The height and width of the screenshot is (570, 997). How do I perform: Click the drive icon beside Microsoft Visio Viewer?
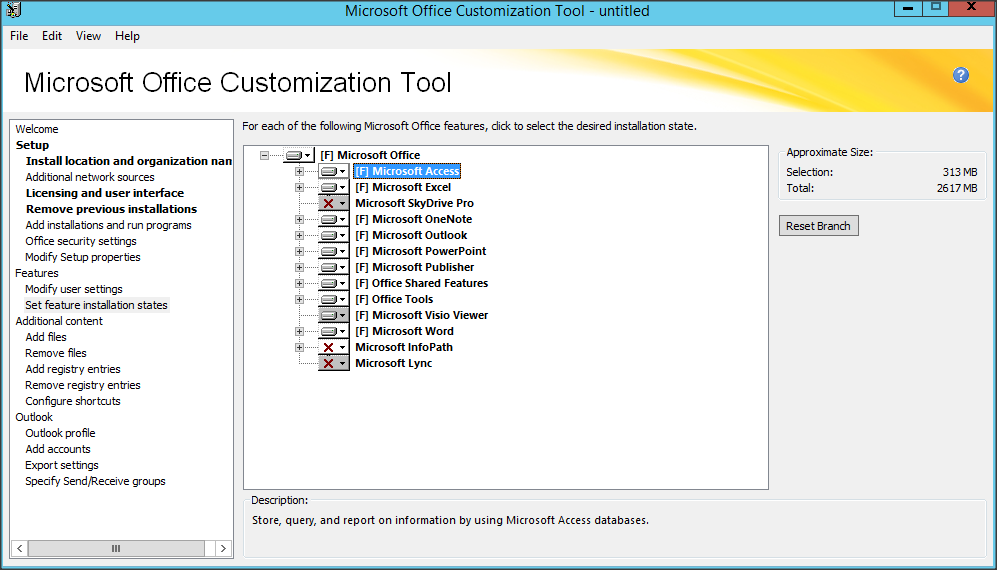333,315
